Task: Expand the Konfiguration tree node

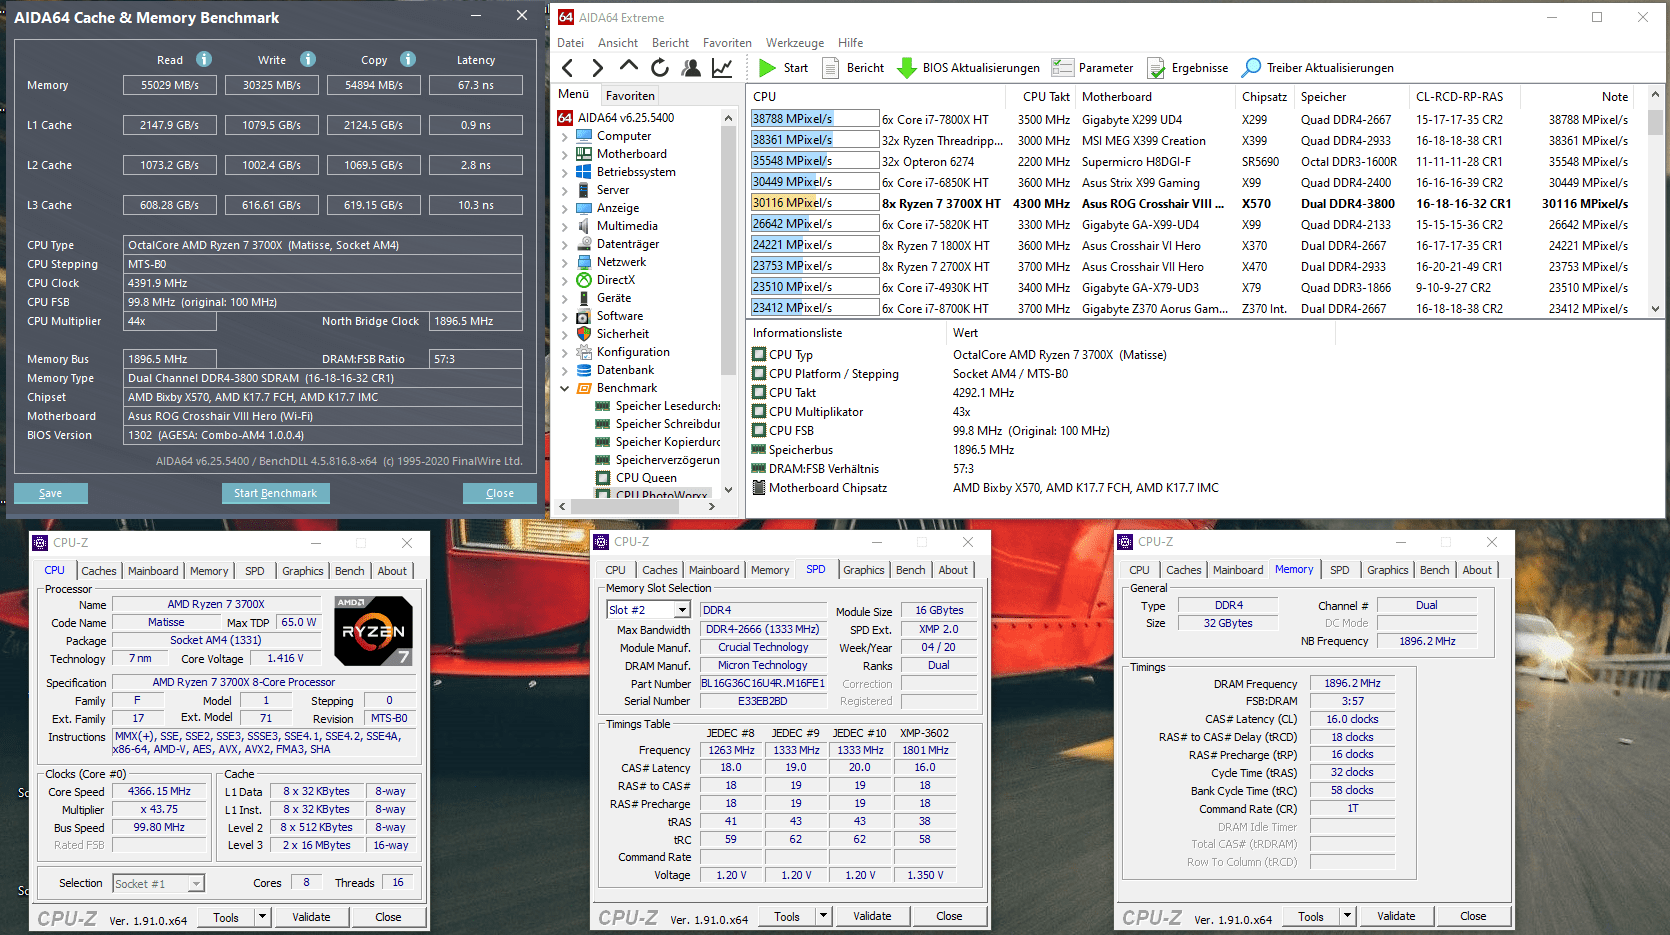Action: [565, 352]
